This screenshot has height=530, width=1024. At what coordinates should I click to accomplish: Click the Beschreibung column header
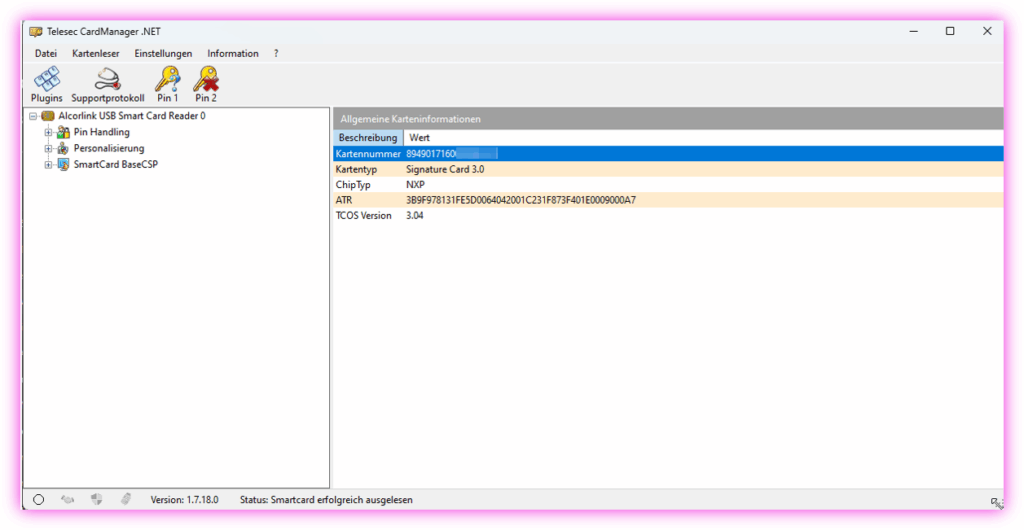coord(368,137)
